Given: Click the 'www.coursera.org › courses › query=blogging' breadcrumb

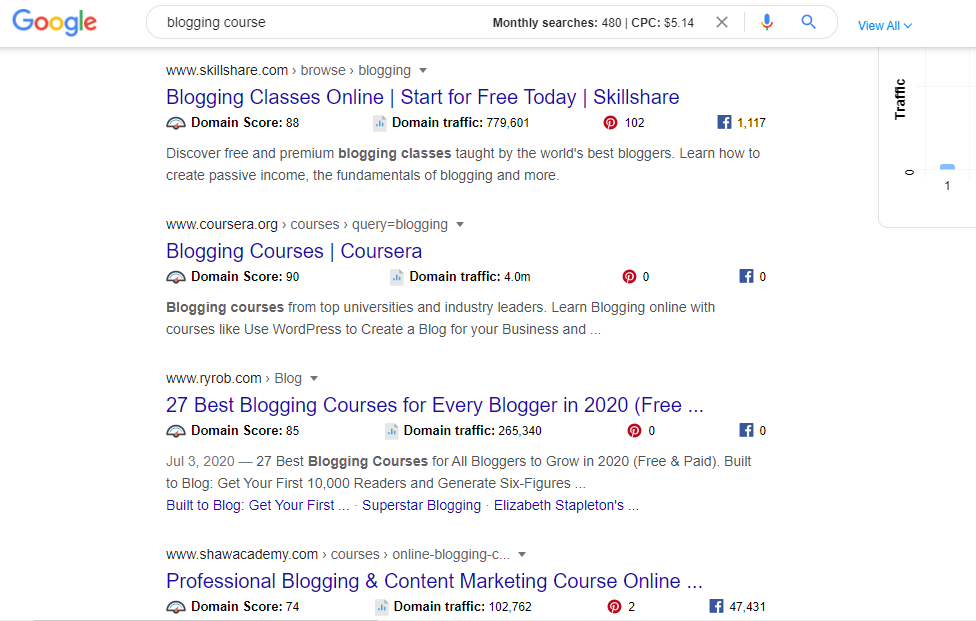Looking at the screenshot, I should point(307,225).
